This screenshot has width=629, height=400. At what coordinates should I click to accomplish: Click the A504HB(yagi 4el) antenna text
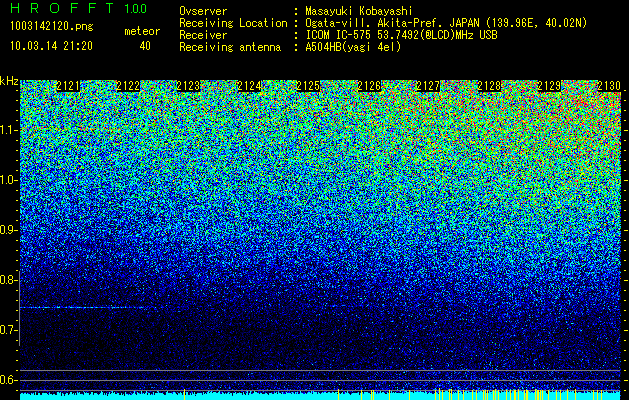[x=353, y=47]
